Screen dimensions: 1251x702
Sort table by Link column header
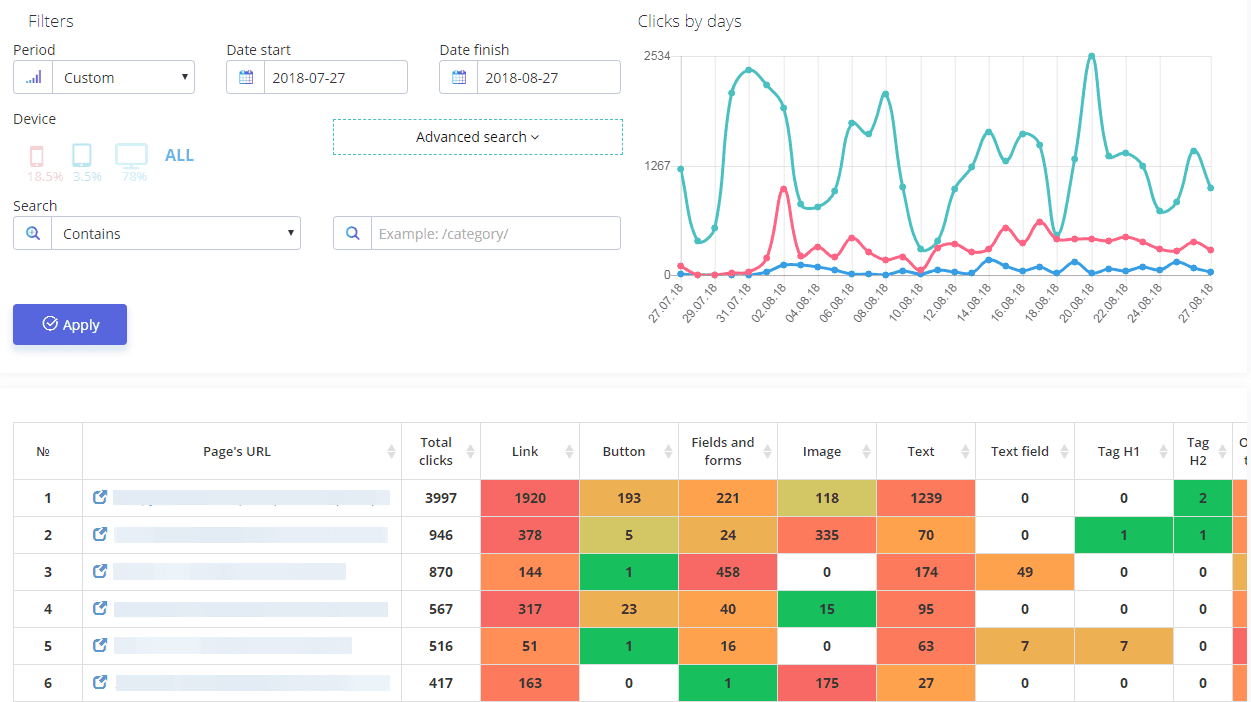tap(529, 451)
